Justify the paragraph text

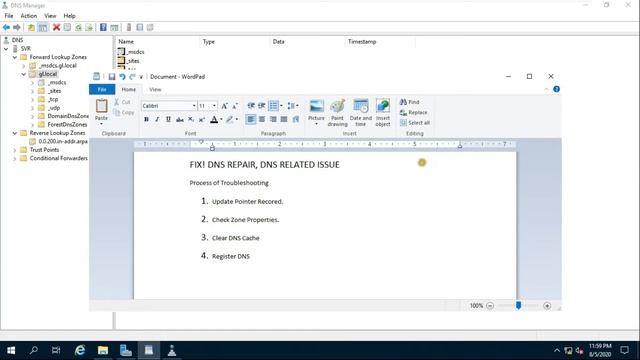tap(284, 119)
